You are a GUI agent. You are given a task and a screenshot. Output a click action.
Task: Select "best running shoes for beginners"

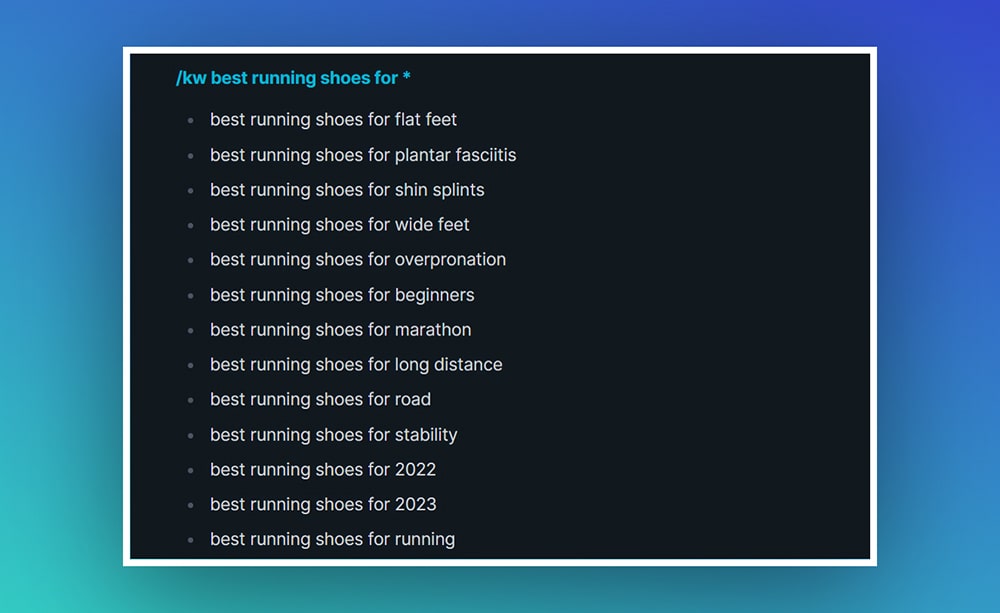point(342,295)
